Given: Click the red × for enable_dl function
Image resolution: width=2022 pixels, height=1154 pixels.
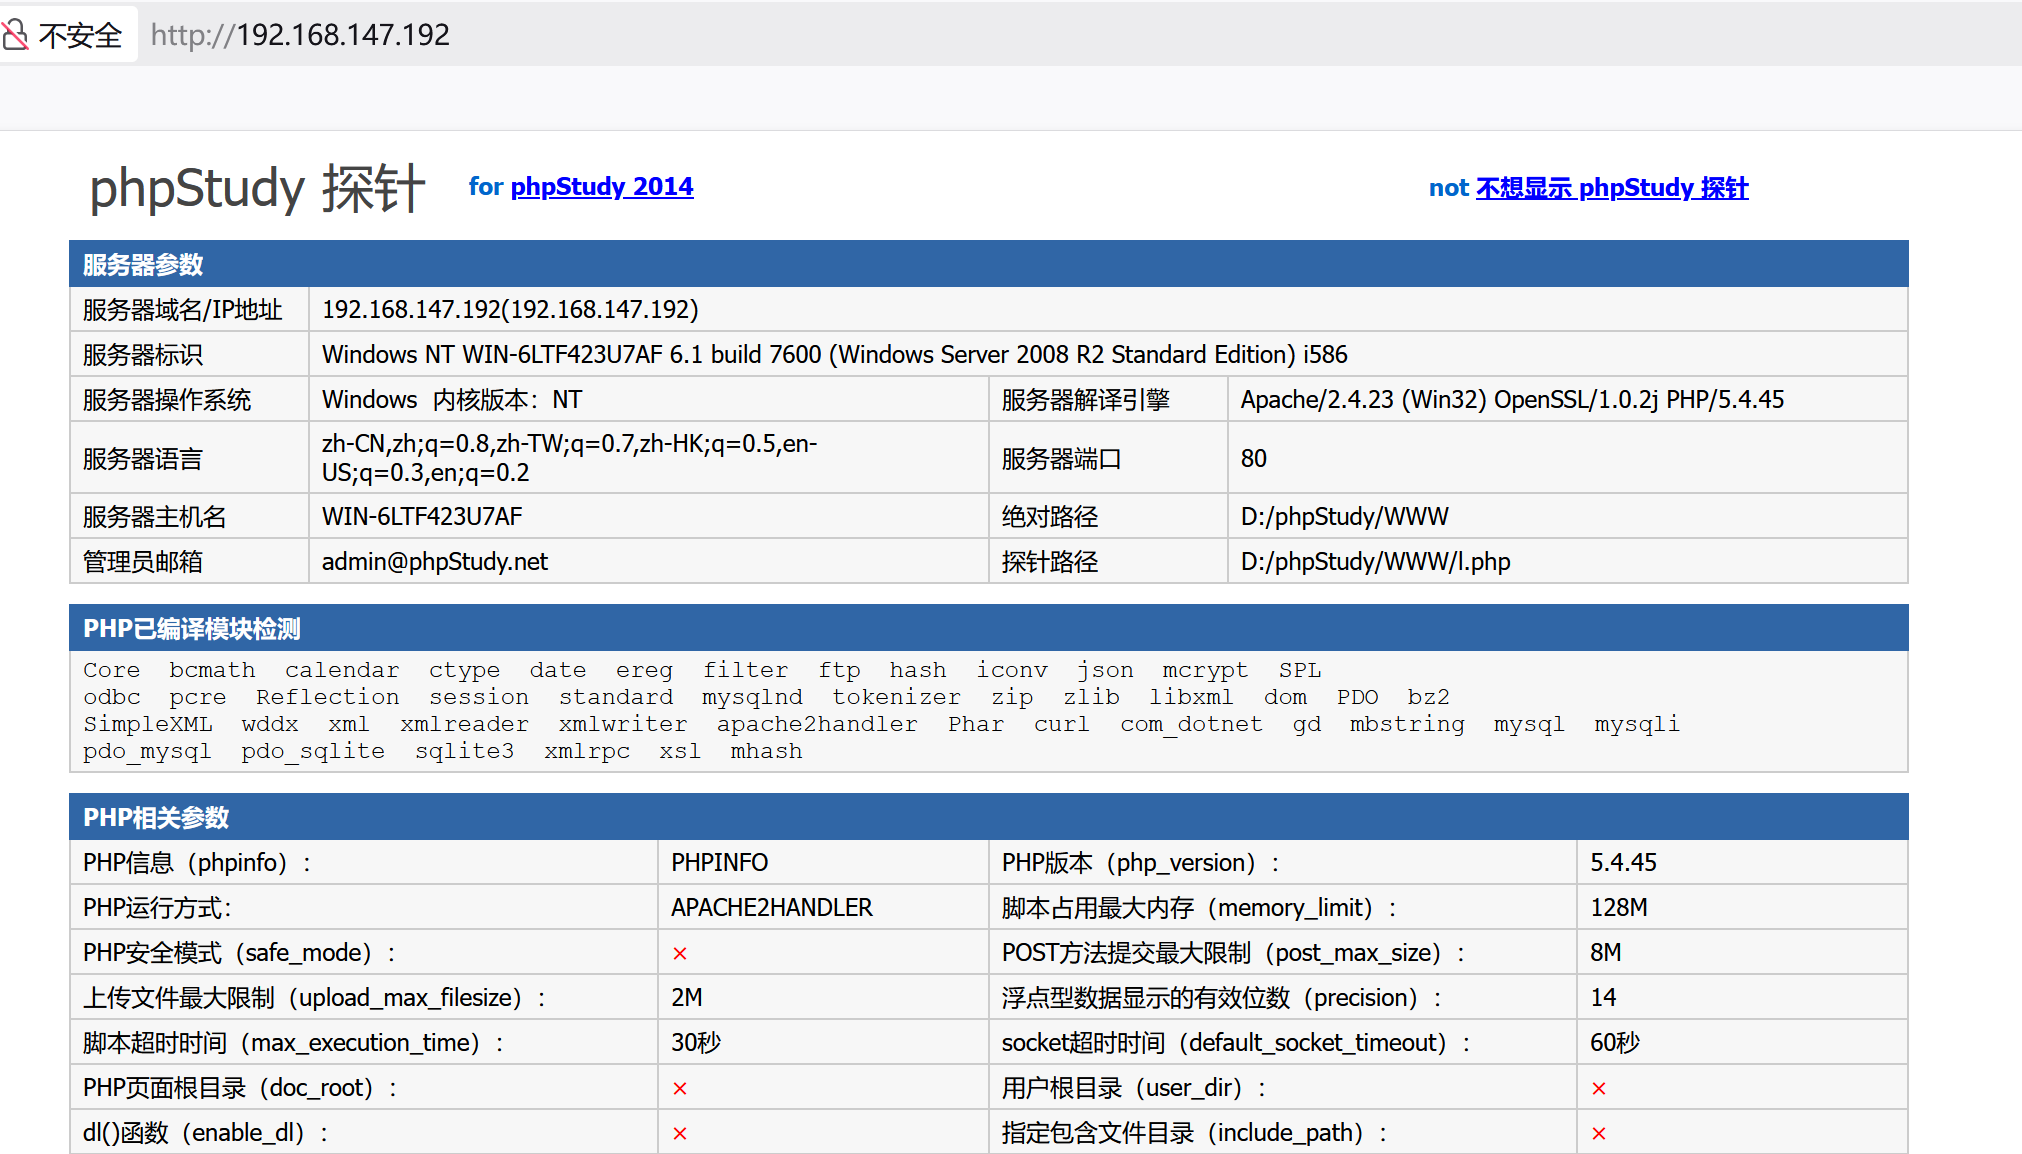Looking at the screenshot, I should (679, 1132).
